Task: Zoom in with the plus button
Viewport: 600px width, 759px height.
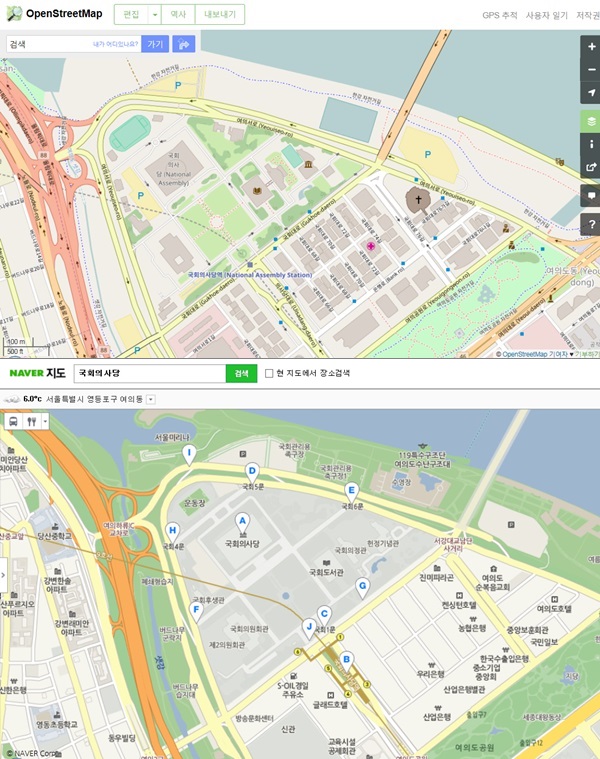Action: (591, 46)
